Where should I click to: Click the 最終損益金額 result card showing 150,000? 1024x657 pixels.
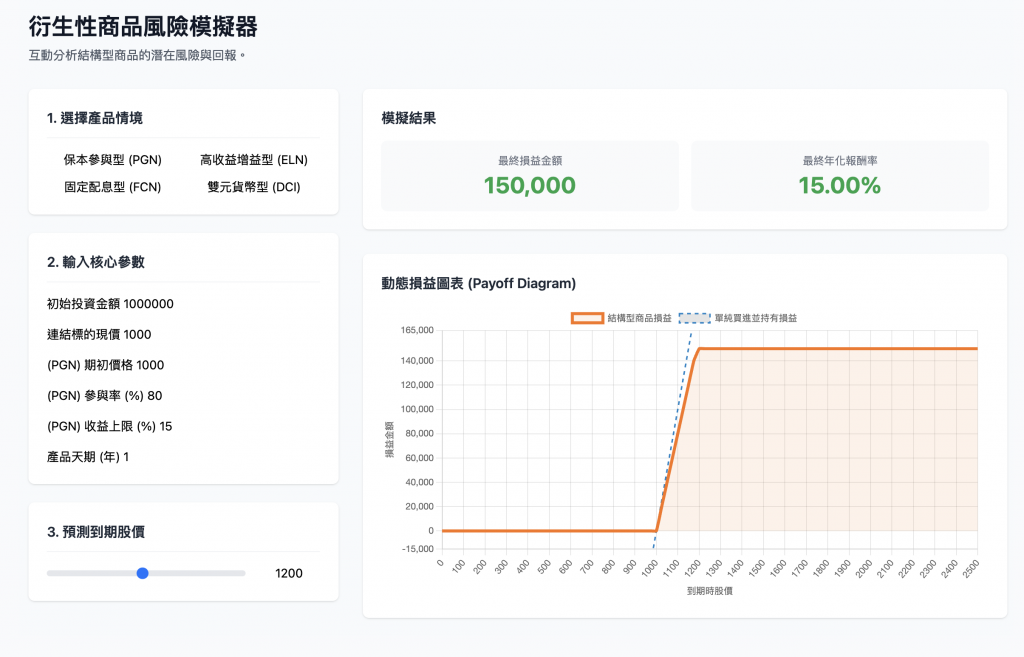pos(530,176)
